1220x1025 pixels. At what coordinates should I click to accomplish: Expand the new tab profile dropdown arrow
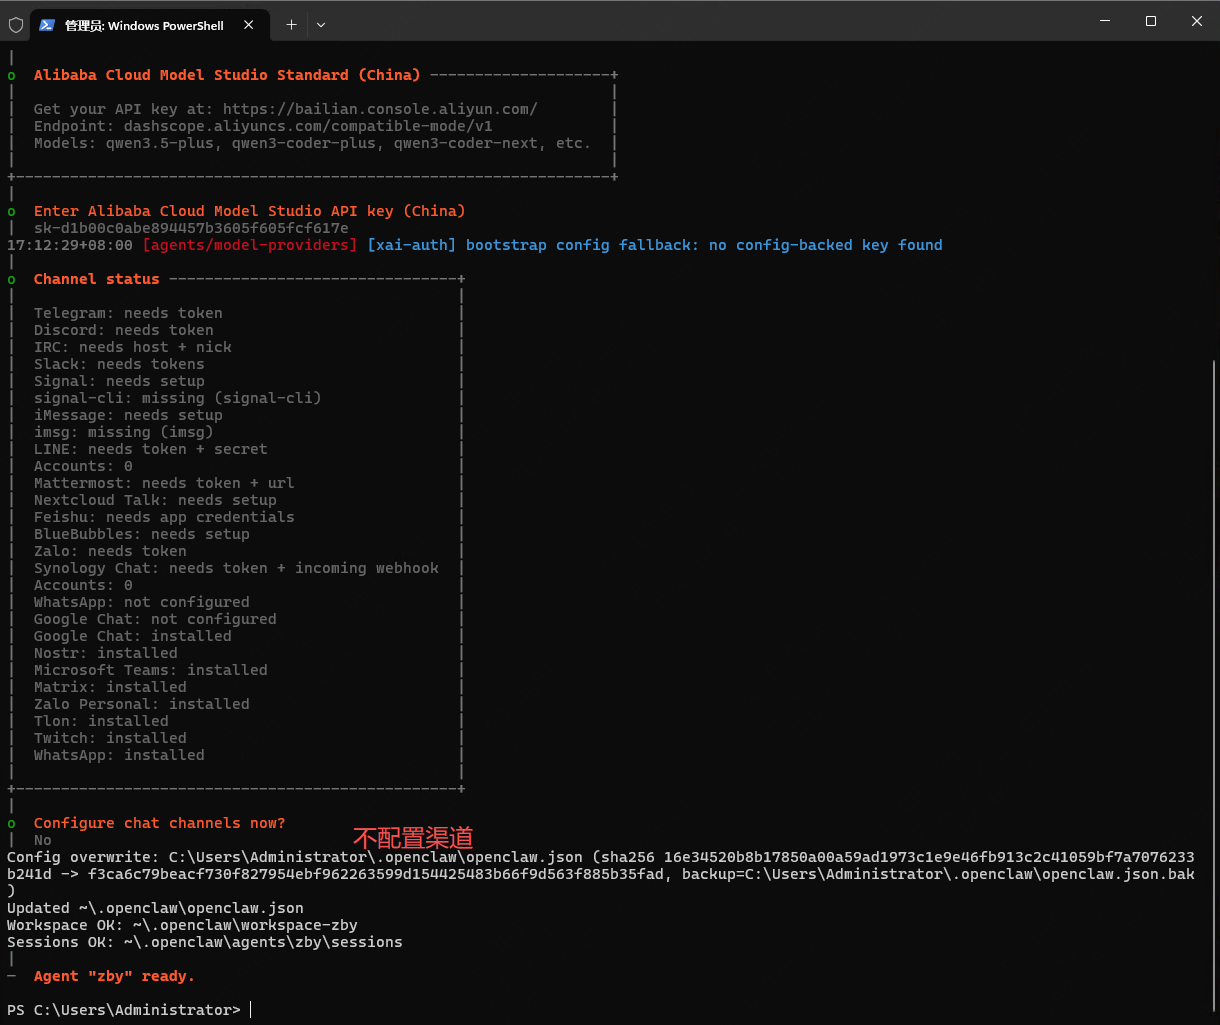tap(321, 25)
